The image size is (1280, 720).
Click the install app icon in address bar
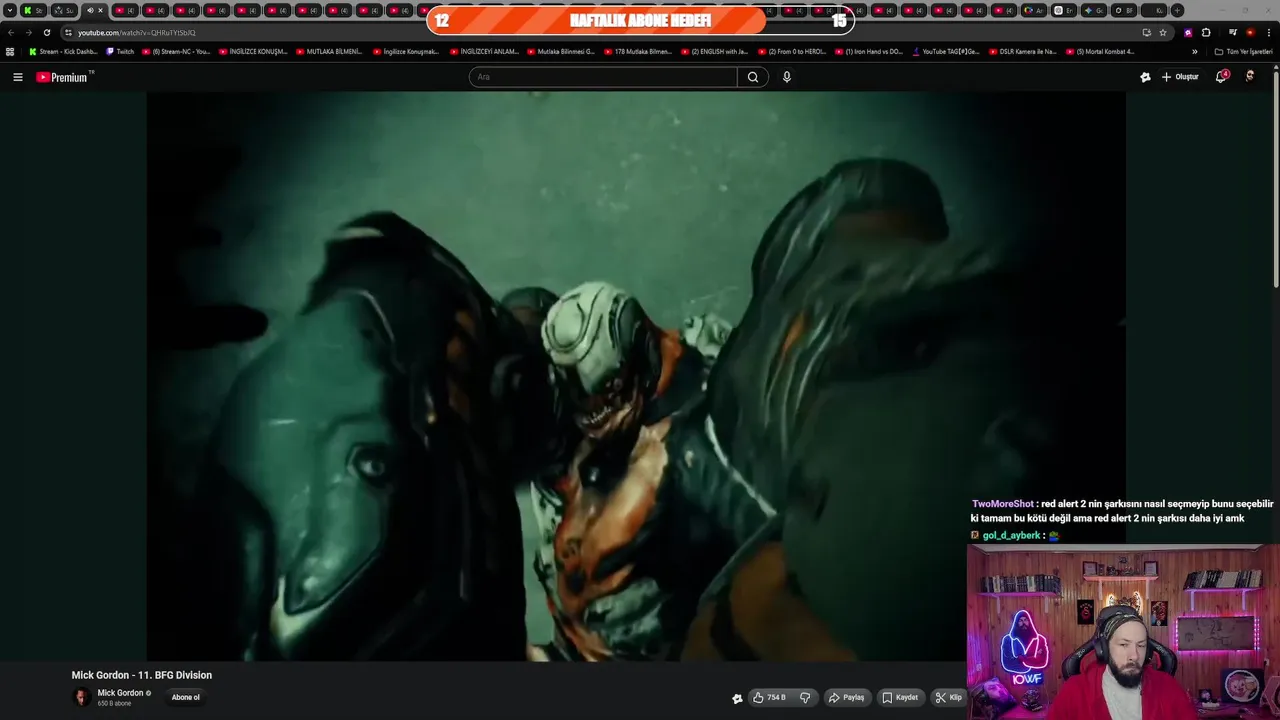tap(1146, 33)
